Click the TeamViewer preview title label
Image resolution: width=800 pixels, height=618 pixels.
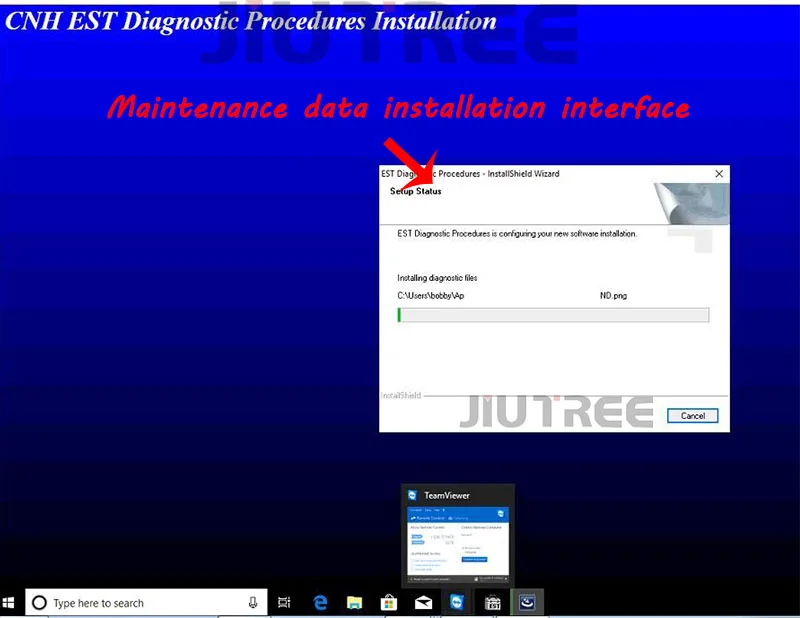(x=447, y=495)
